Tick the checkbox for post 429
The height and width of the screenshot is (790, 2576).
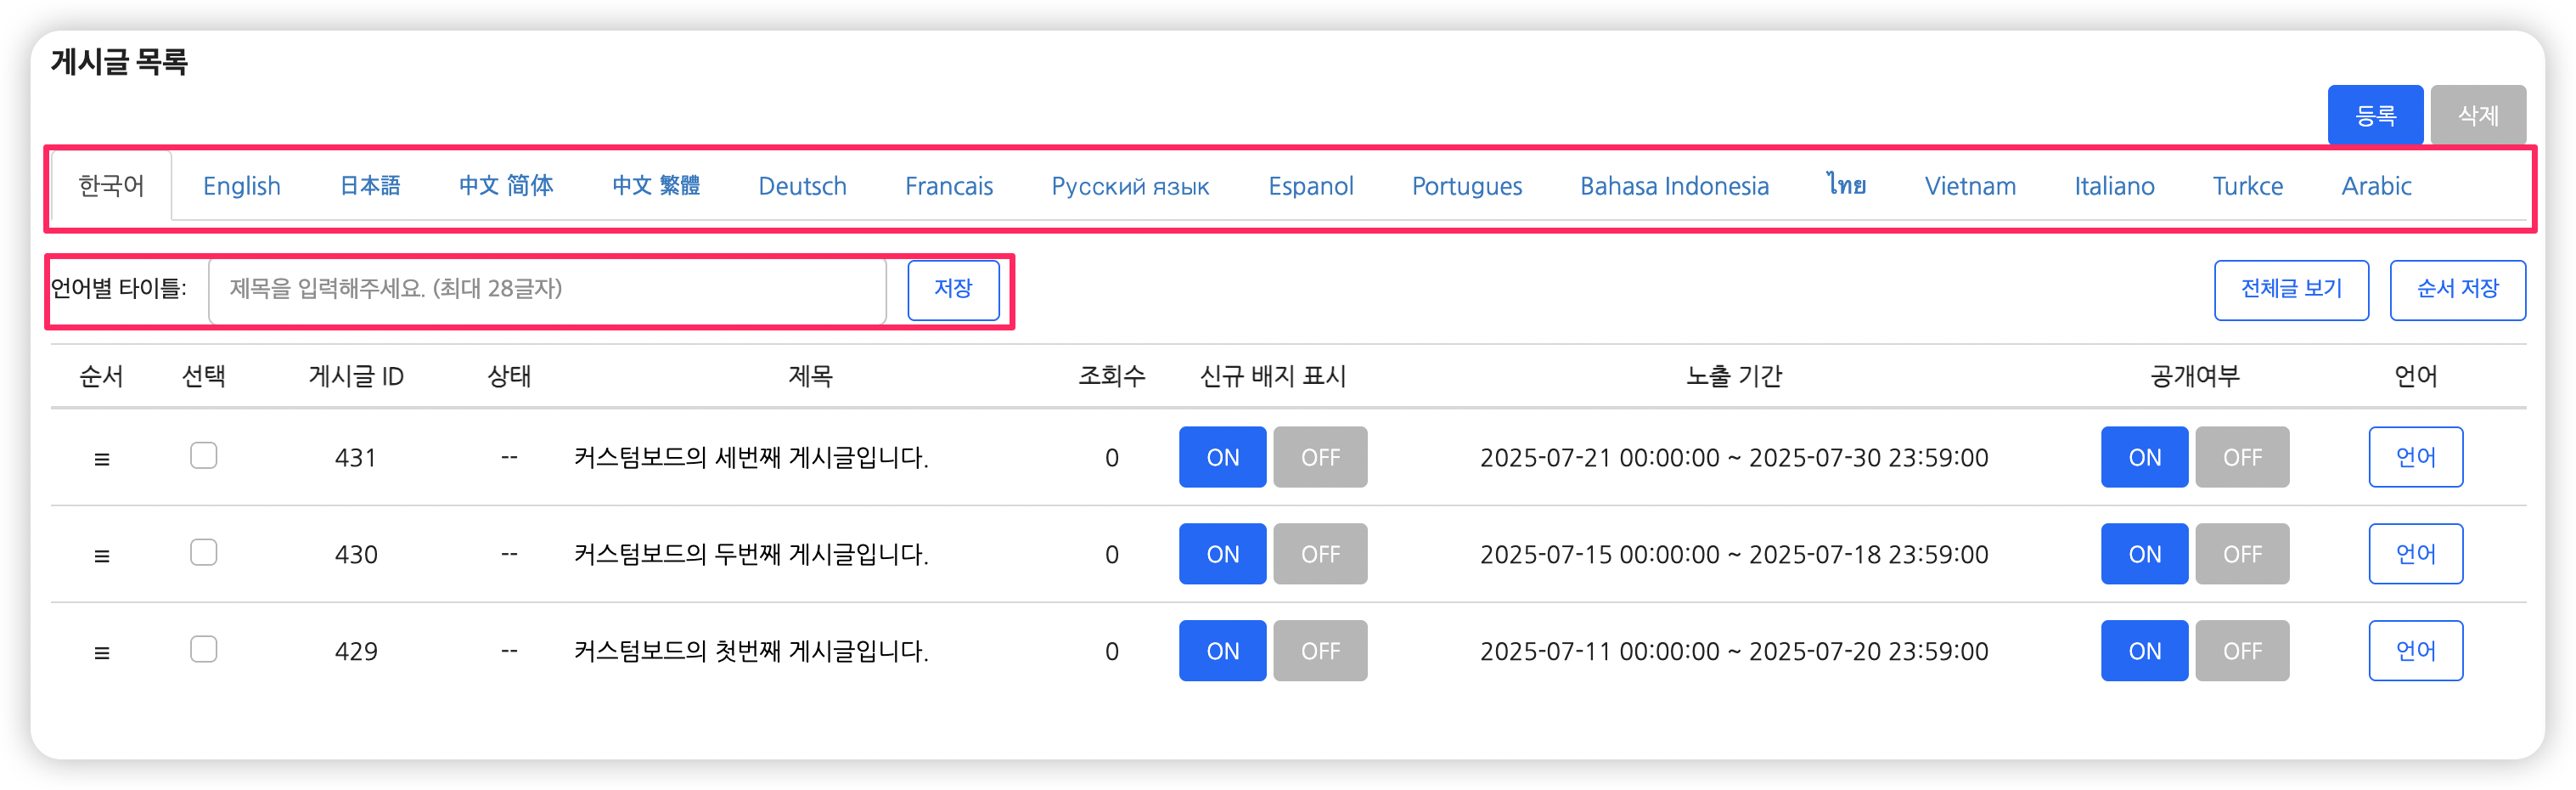pyautogui.click(x=204, y=650)
